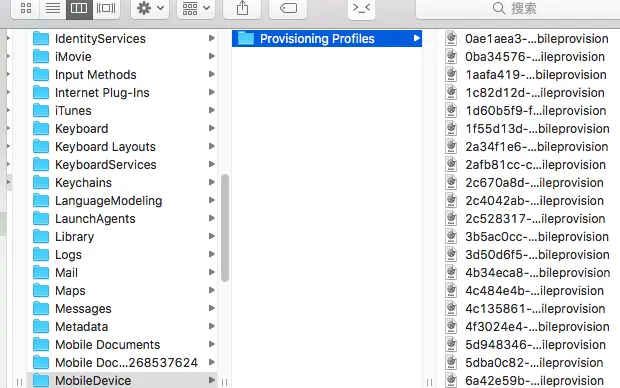620x388 pixels.
Task: Select the Mobile Doc...268537624 folder
Action: tap(122, 362)
